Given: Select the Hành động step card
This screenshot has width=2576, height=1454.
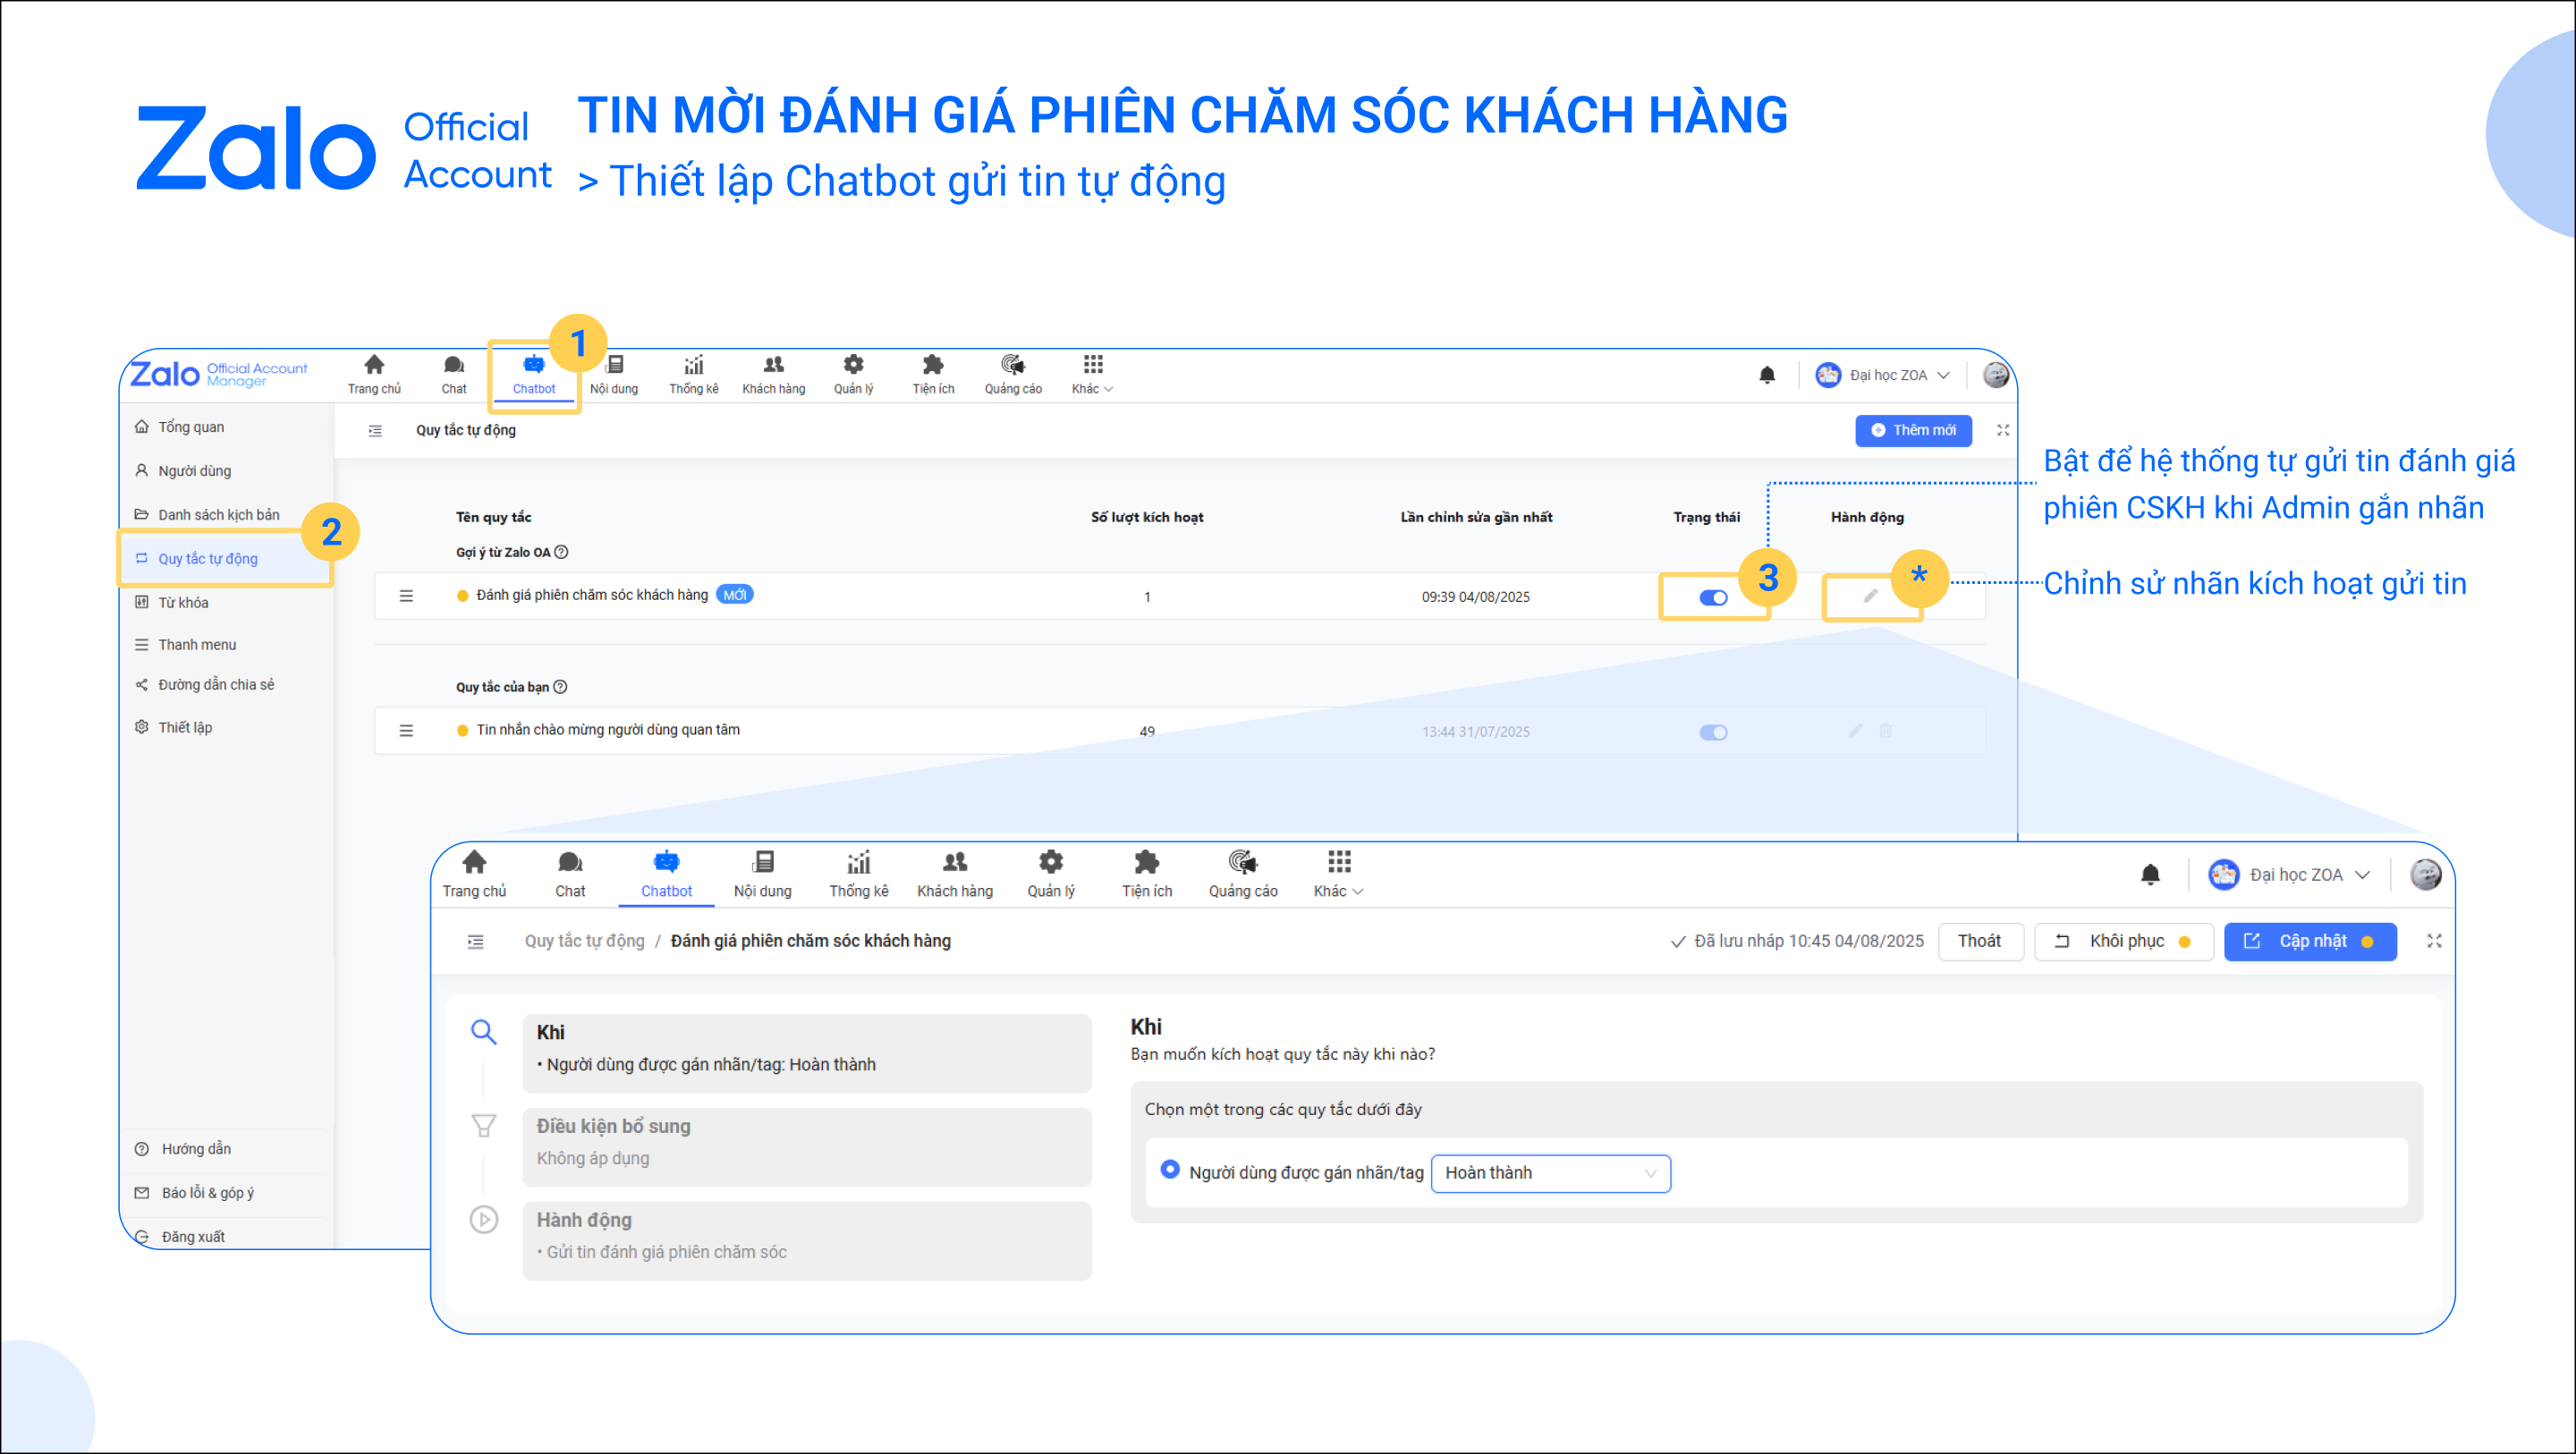Looking at the screenshot, I should (x=806, y=1241).
